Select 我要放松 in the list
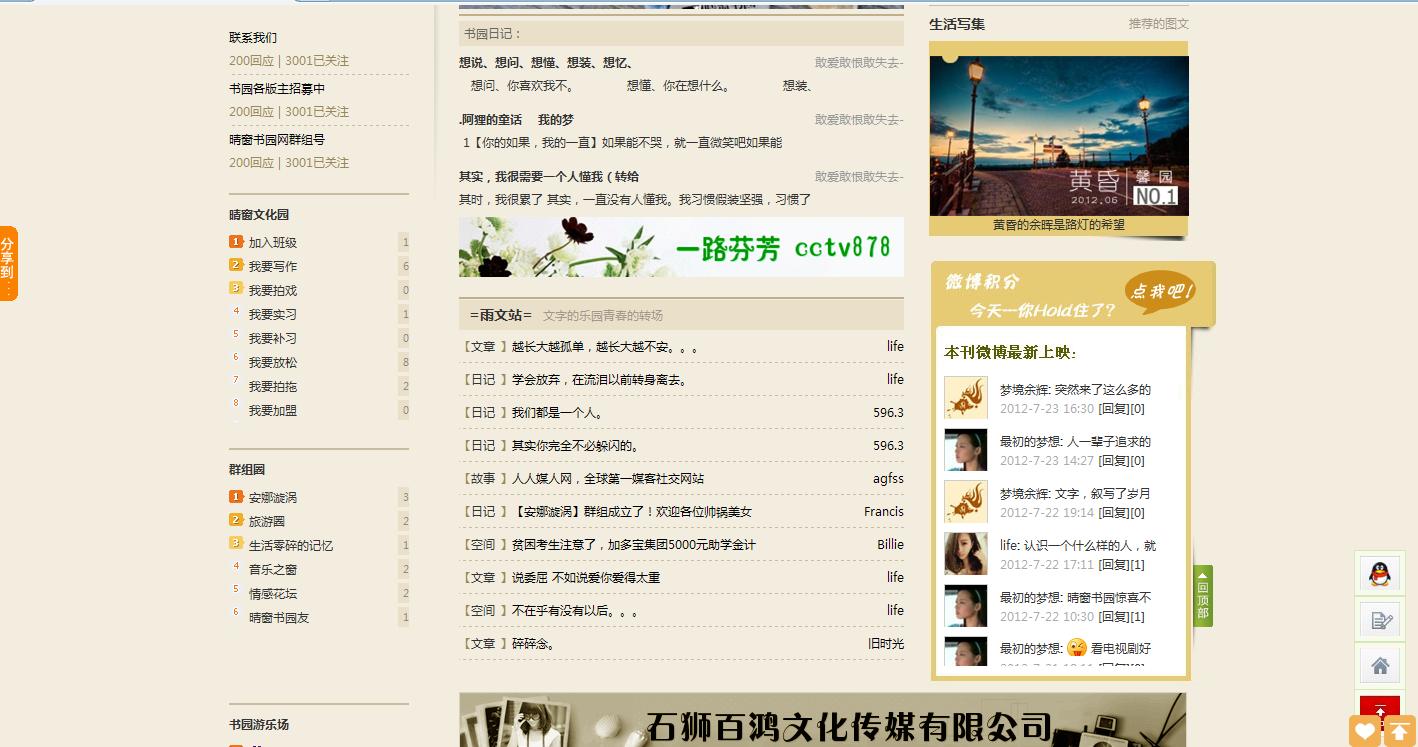The height and width of the screenshot is (747, 1418). [273, 363]
